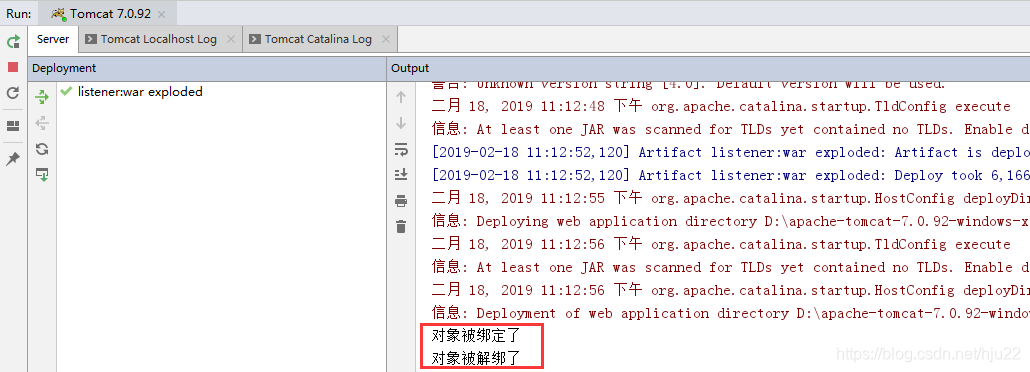Viewport: 1030px width, 372px height.
Task: Close the Tomcat Localhost Log tab
Action: click(231, 39)
